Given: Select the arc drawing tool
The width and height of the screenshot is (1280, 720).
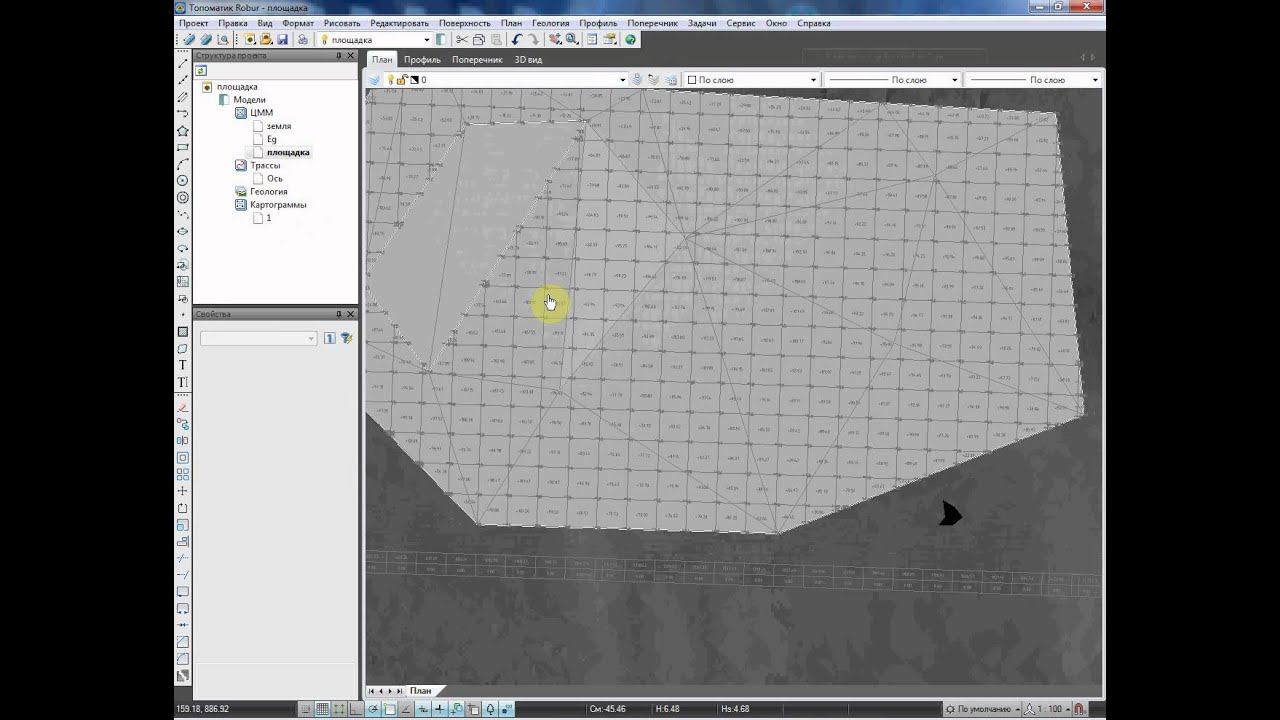Looking at the screenshot, I should coord(182,164).
